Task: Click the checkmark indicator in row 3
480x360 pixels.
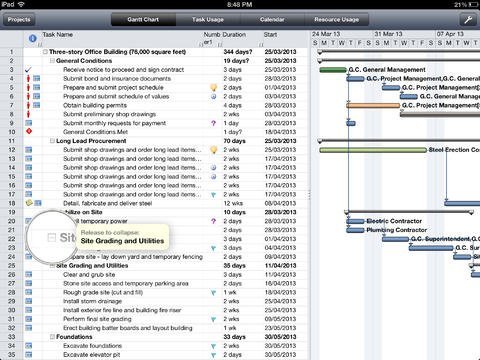Action: click(28, 70)
